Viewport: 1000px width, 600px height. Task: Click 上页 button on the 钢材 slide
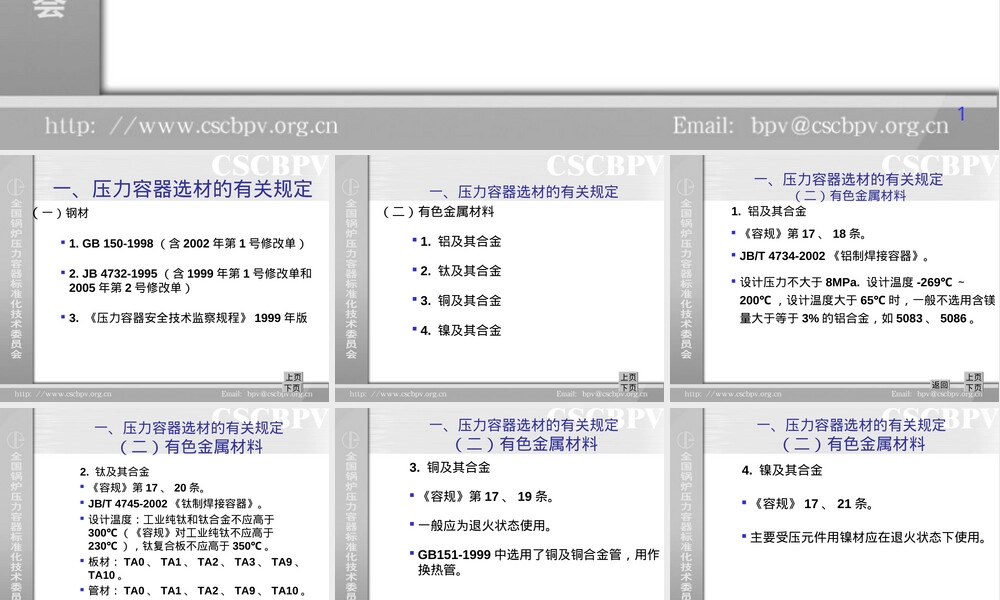[293, 377]
